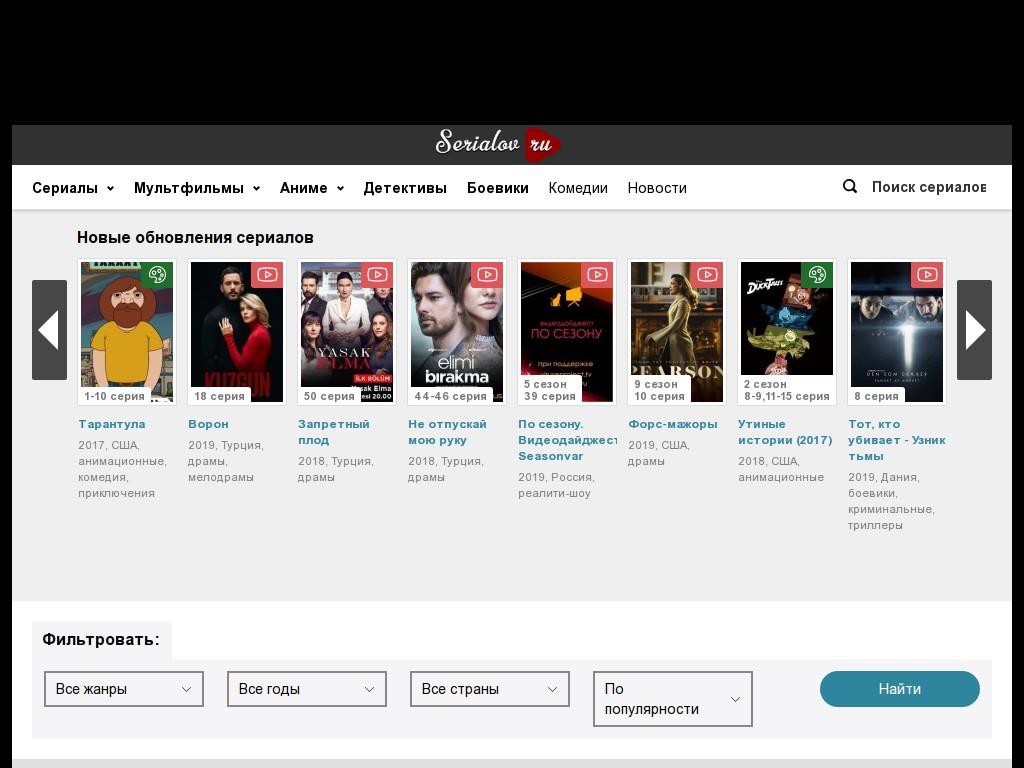Click play badge on Не отпускай мою руку poster
The image size is (1024, 768).
[x=487, y=275]
